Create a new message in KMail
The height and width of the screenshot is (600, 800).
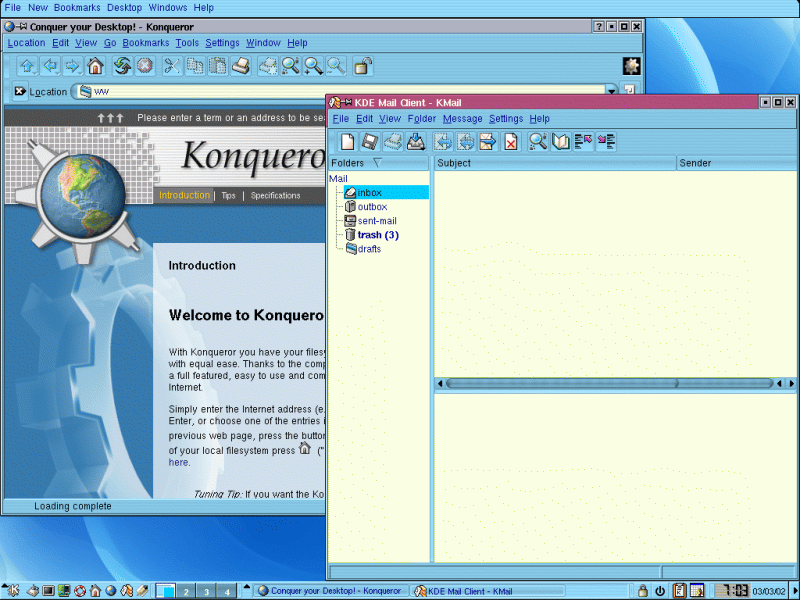pyautogui.click(x=347, y=141)
